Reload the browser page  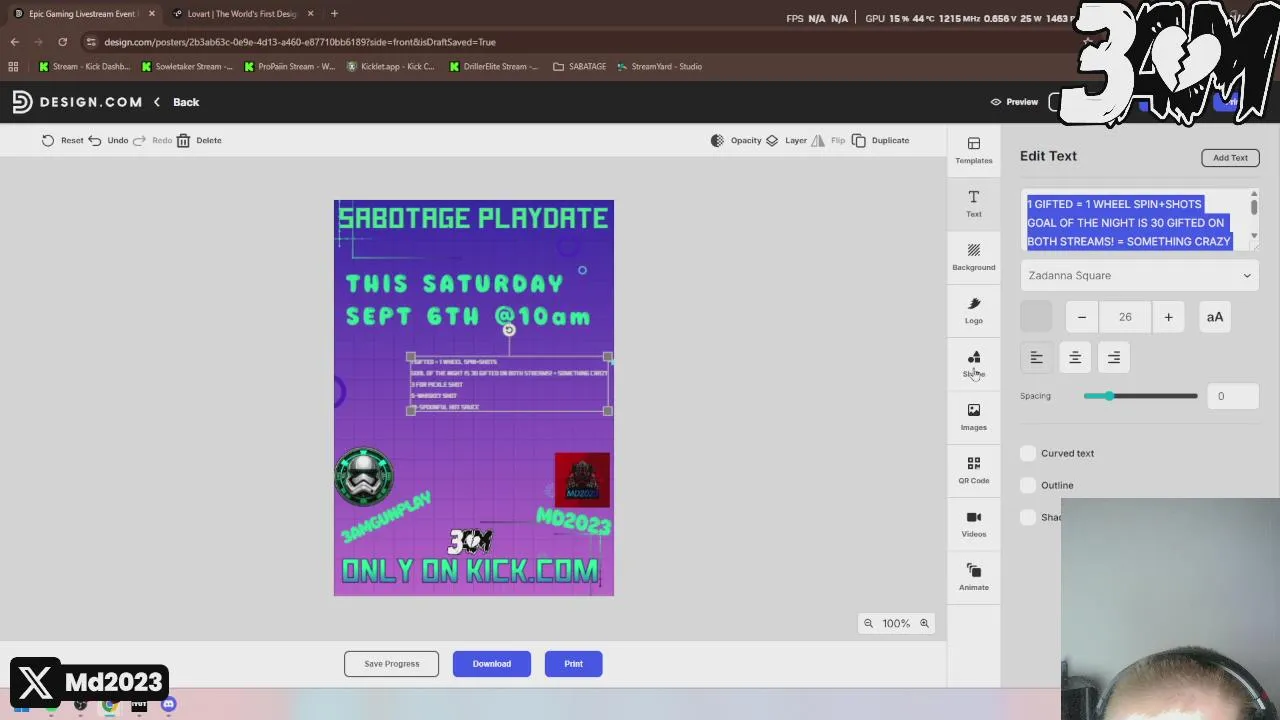(x=62, y=42)
